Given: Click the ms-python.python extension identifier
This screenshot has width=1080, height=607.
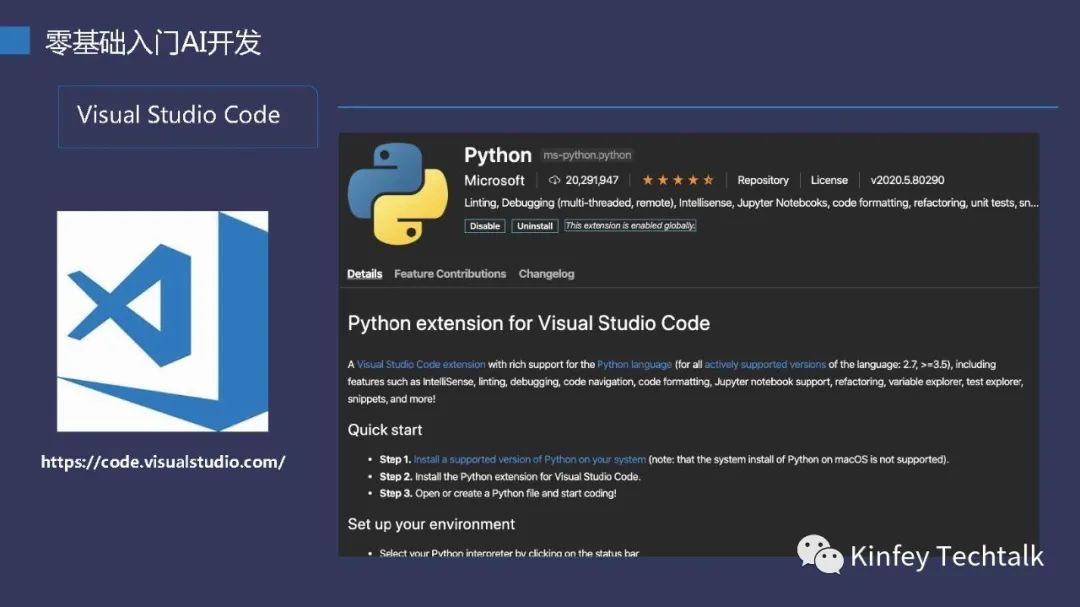Looking at the screenshot, I should pos(587,156).
